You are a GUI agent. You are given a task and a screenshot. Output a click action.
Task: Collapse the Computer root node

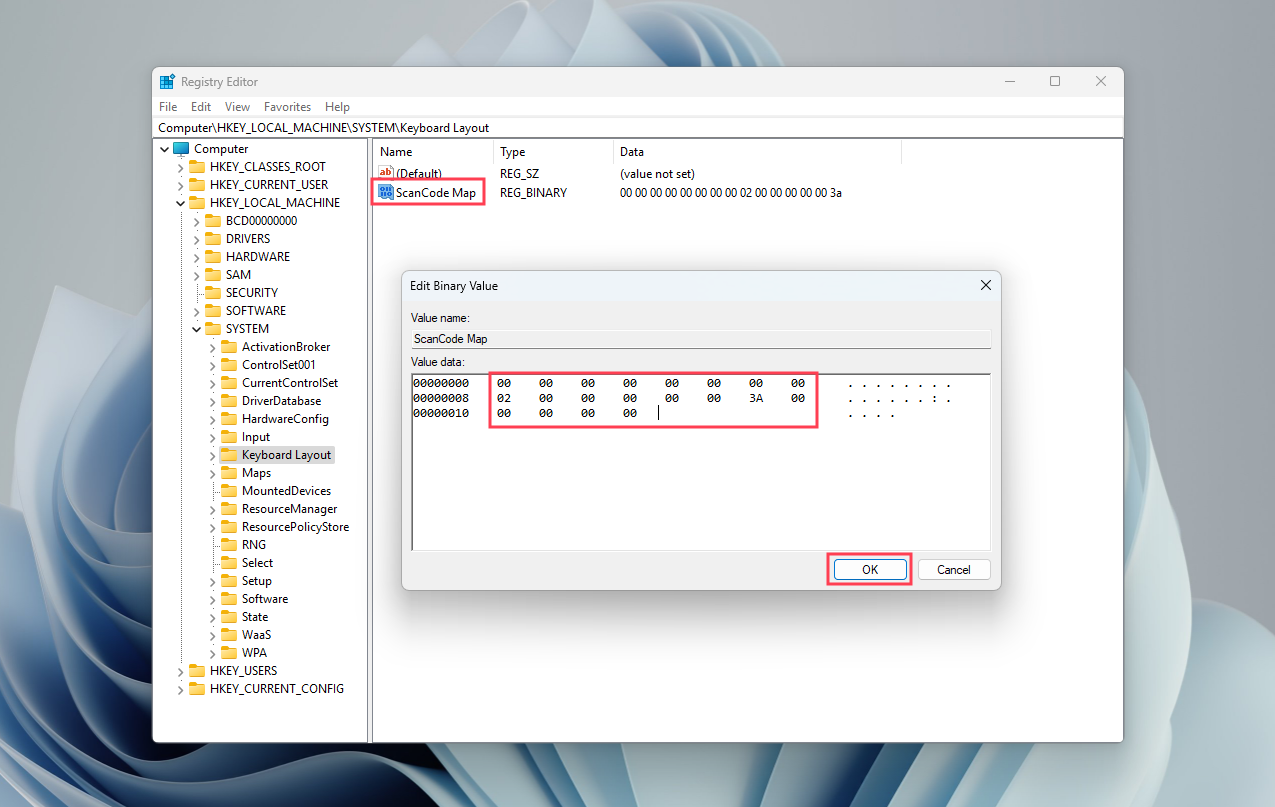[x=165, y=149]
